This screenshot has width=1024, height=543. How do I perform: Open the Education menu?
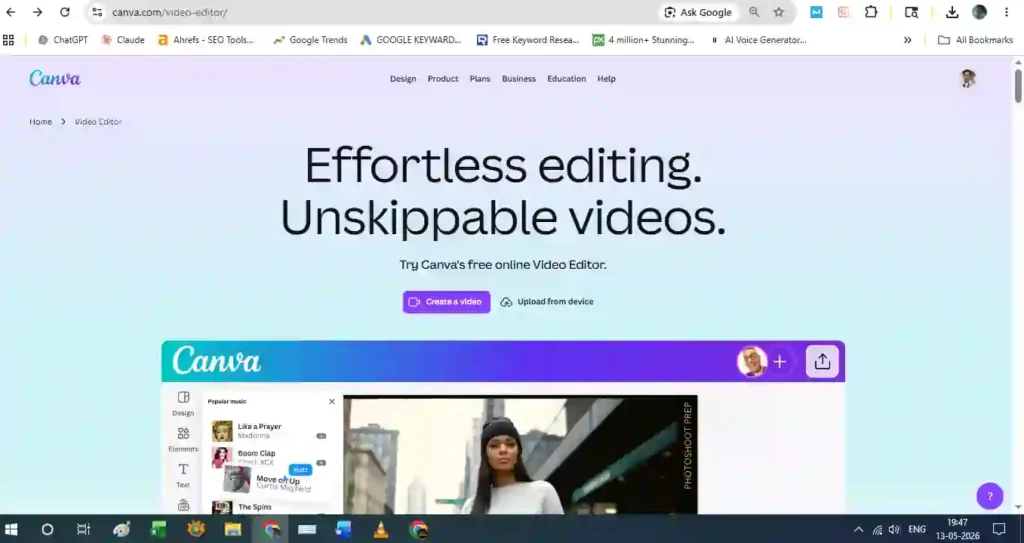pos(566,78)
